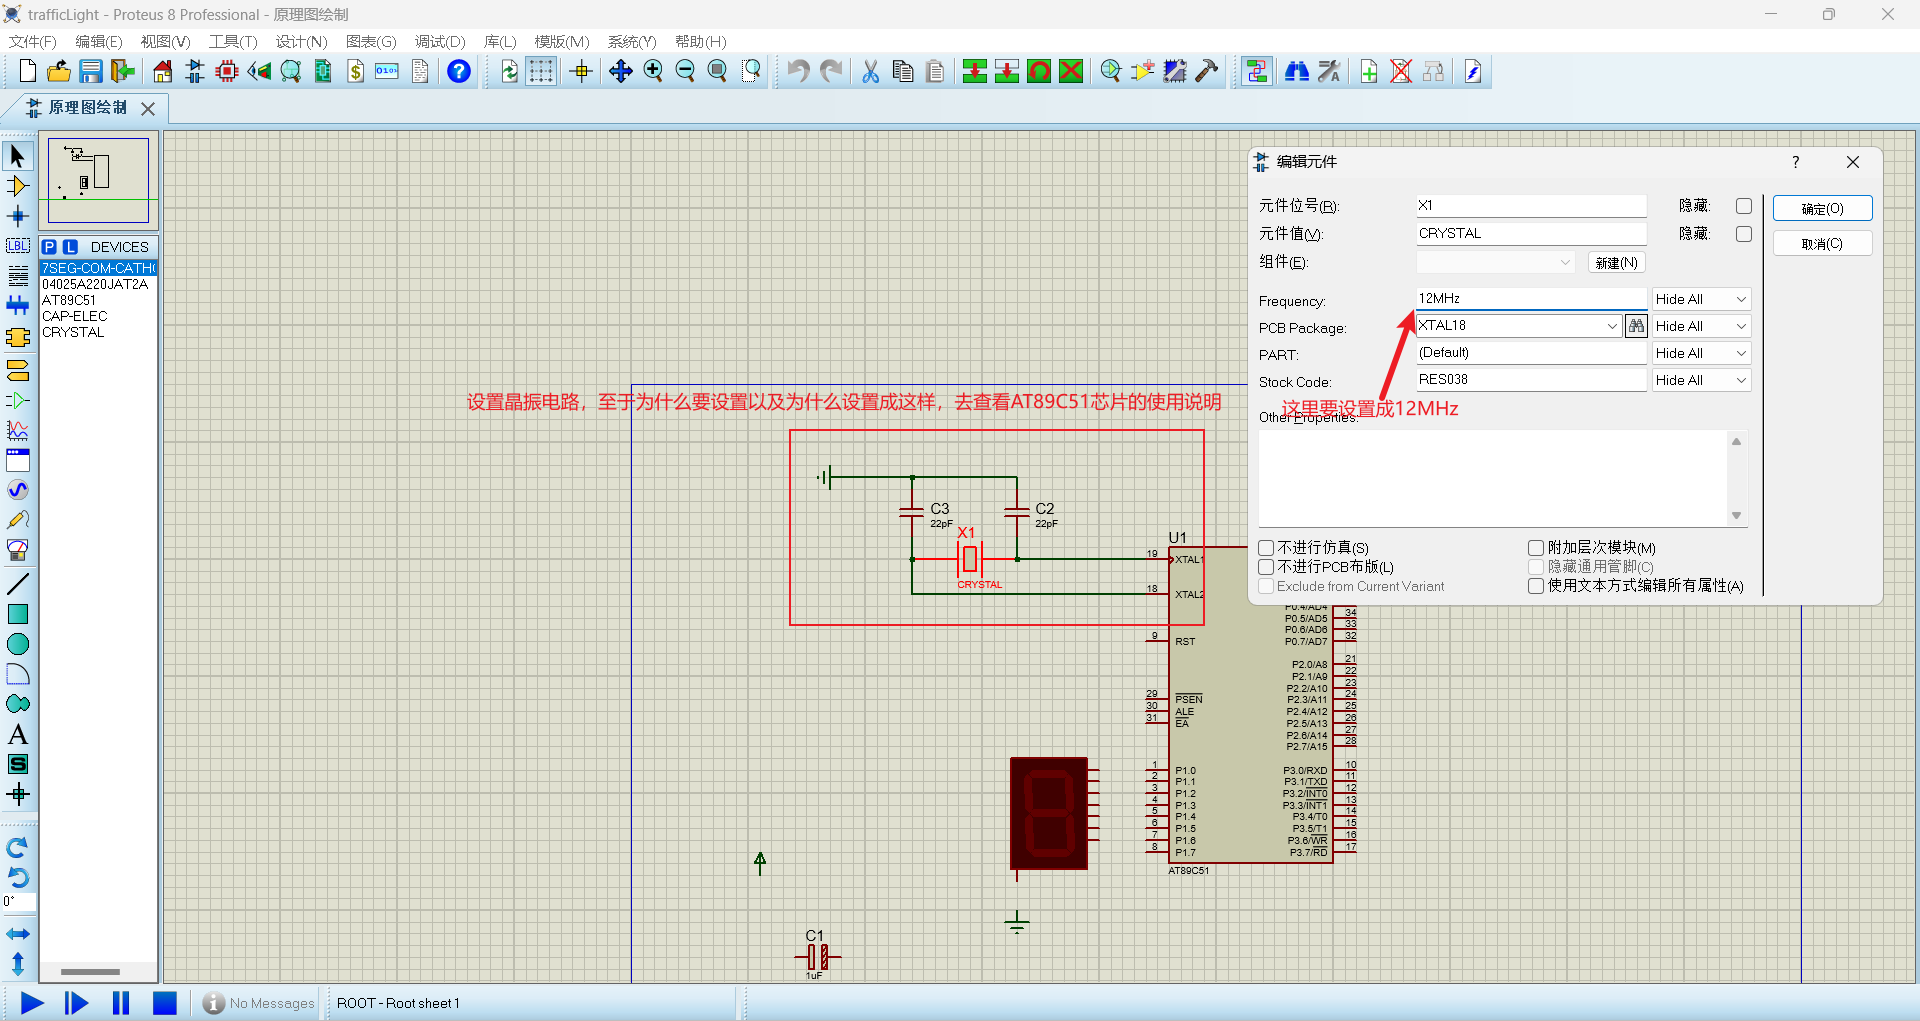This screenshot has height=1021, width=1920.
Task: Switch to the 原理图绘制 tab
Action: pos(88,108)
